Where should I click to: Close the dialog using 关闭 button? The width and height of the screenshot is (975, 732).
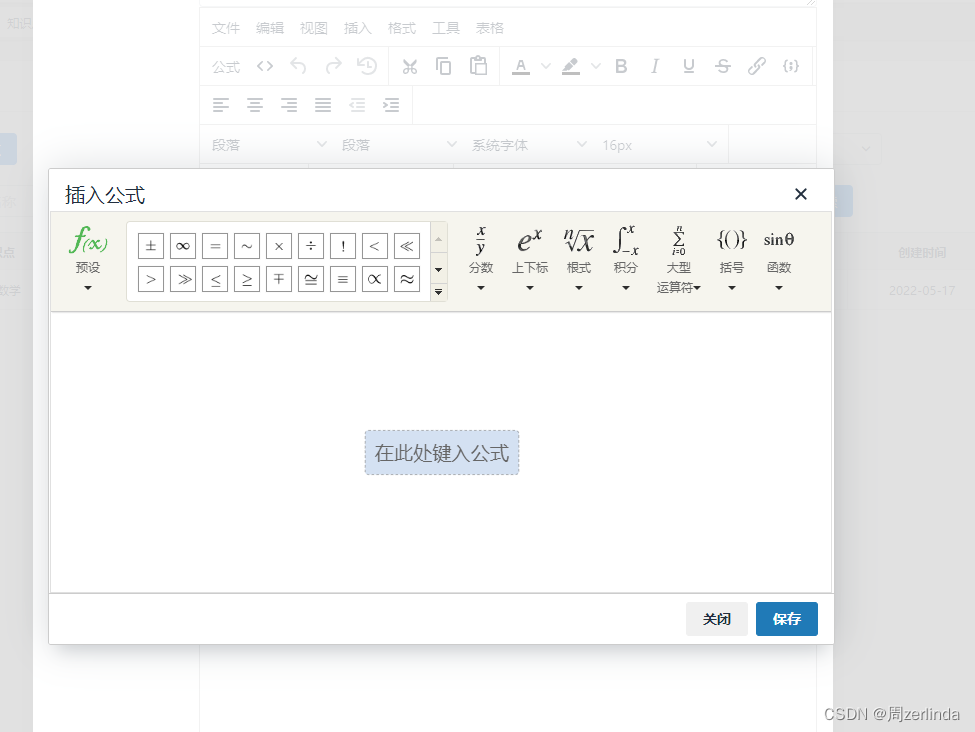pyautogui.click(x=716, y=619)
